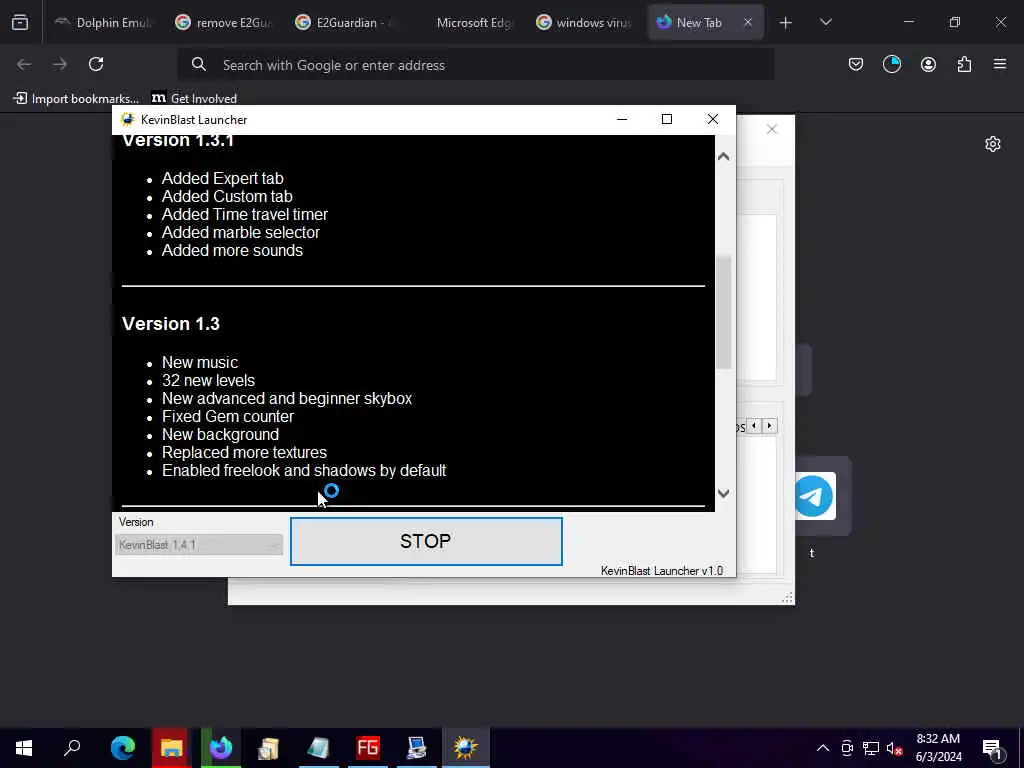This screenshot has height=768, width=1024.
Task: Click the KevinBlast Launcher title bar icon
Action: pyautogui.click(x=127, y=120)
